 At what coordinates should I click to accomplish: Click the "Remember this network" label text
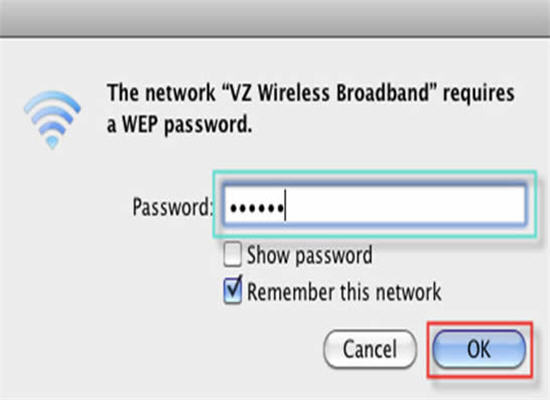tap(344, 292)
